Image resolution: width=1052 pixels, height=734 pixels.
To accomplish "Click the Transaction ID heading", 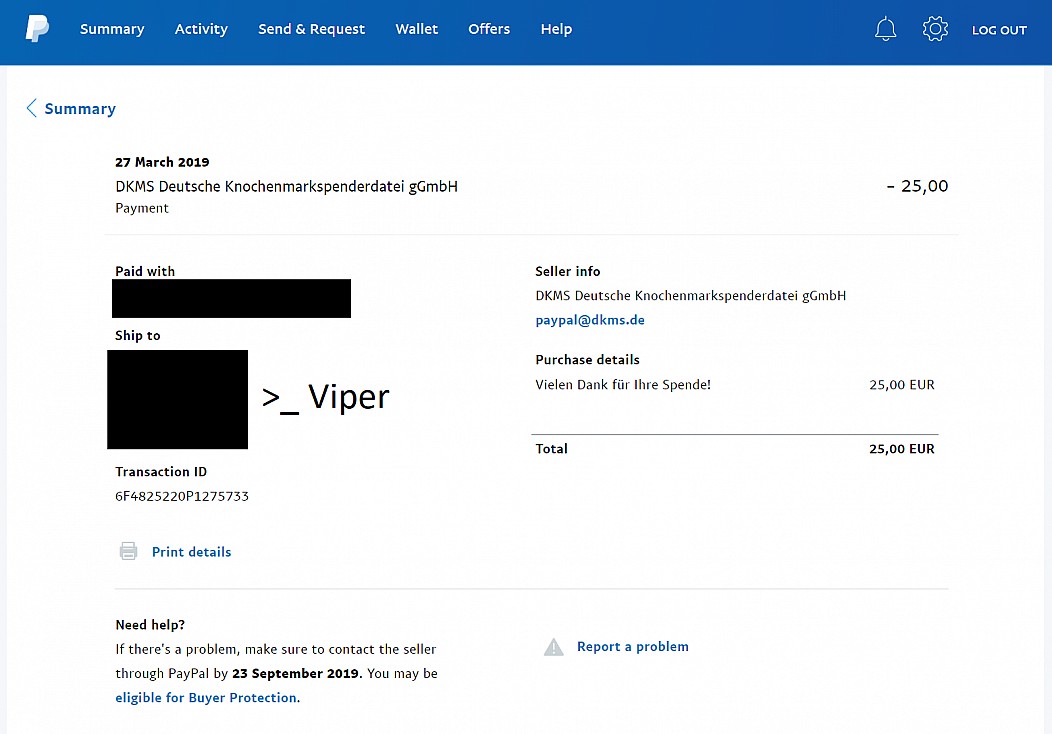I will click(x=161, y=472).
